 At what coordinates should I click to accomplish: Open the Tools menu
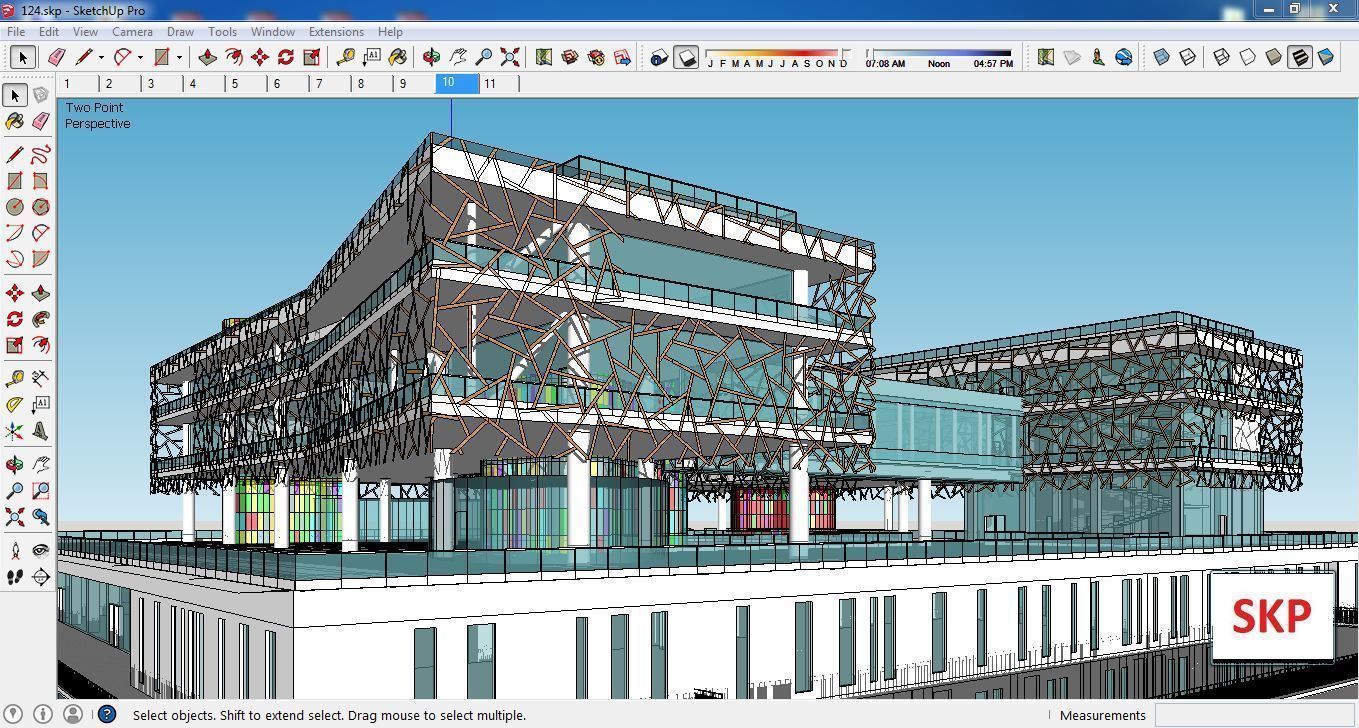coord(222,32)
